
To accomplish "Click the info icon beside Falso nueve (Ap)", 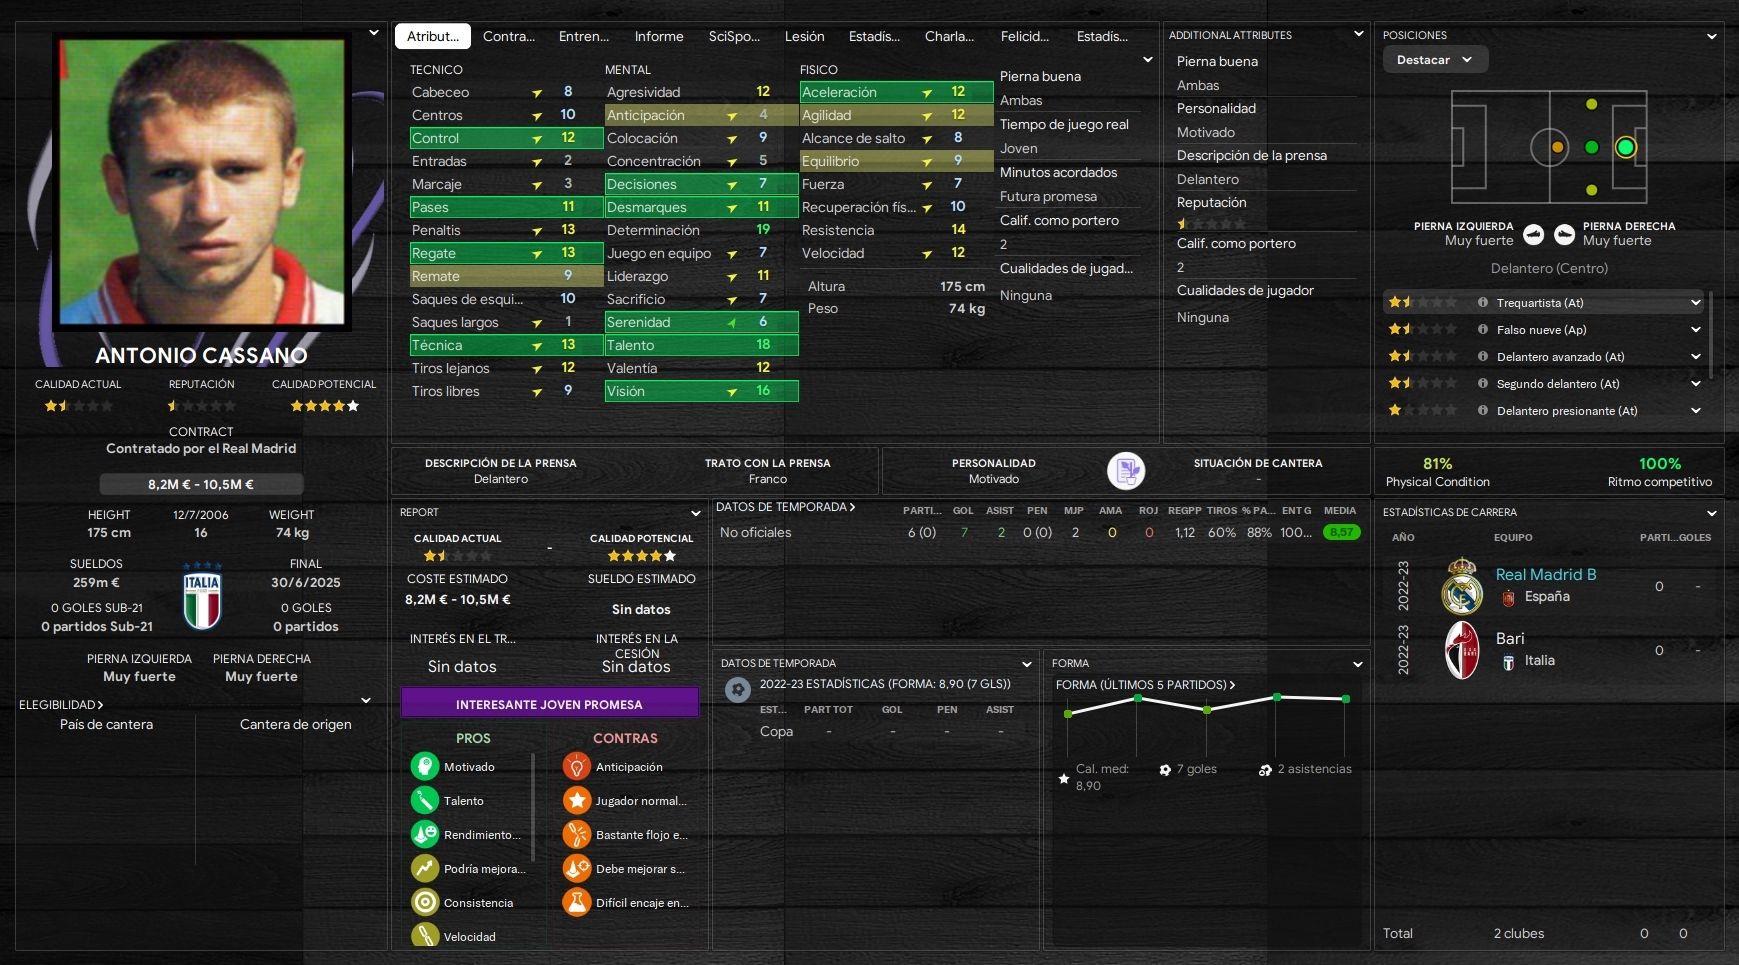I will 1483,329.
